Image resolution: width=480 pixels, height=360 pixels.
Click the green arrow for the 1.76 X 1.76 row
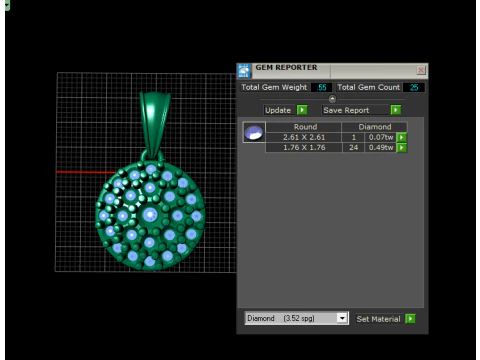click(402, 147)
